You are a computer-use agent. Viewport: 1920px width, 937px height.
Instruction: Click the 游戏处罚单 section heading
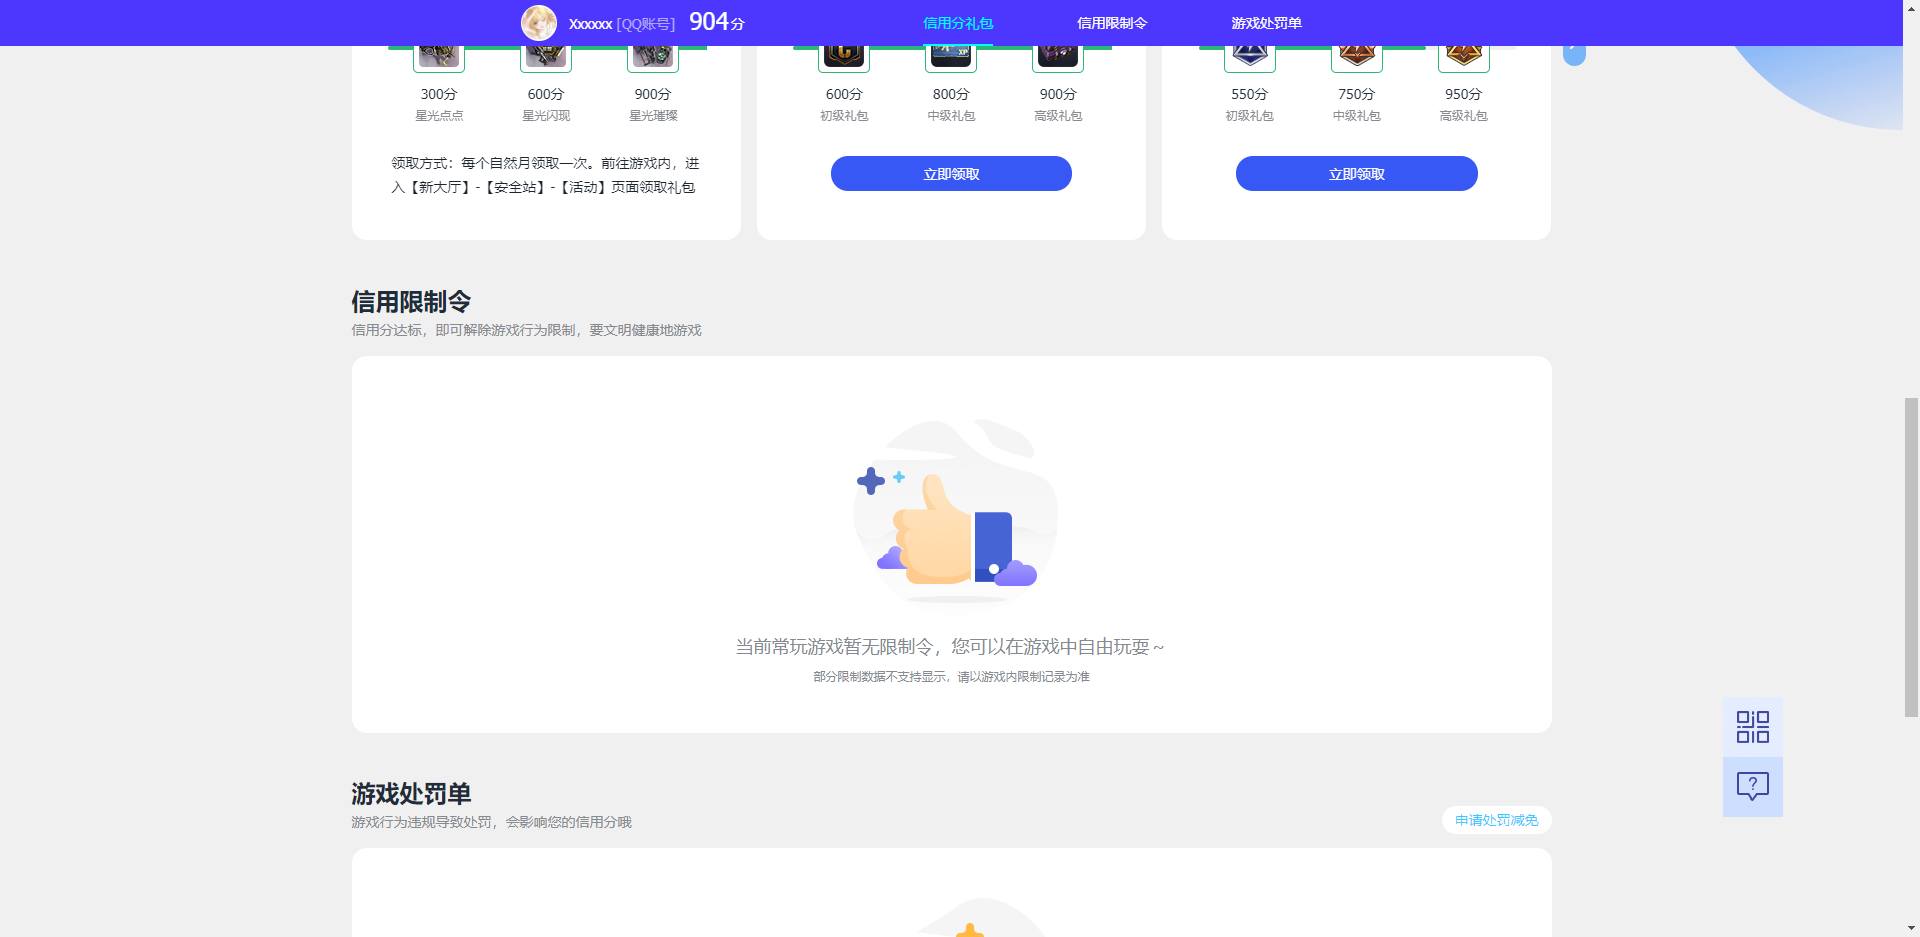point(411,793)
